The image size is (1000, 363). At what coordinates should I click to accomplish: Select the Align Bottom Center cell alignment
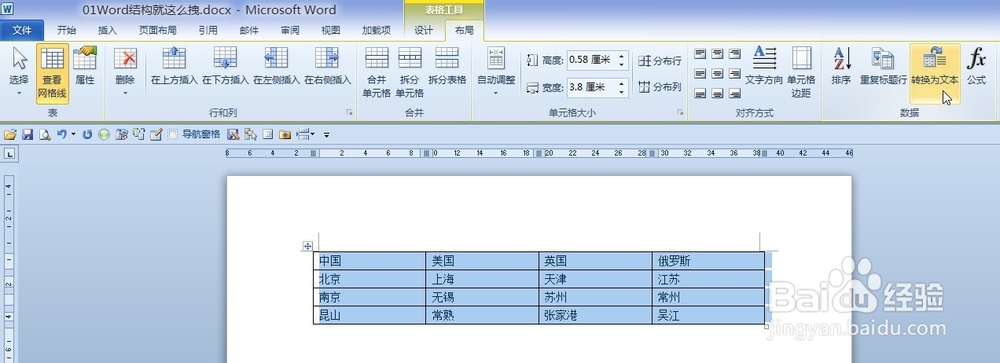(717, 93)
